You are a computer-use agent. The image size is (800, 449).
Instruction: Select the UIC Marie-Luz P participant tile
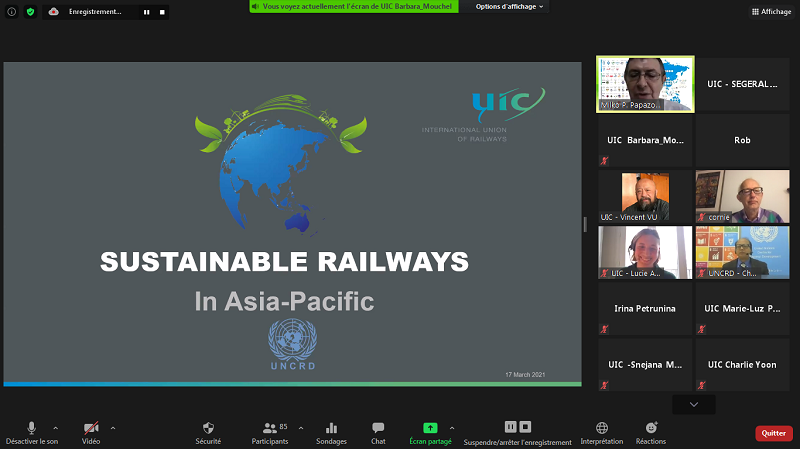742,309
